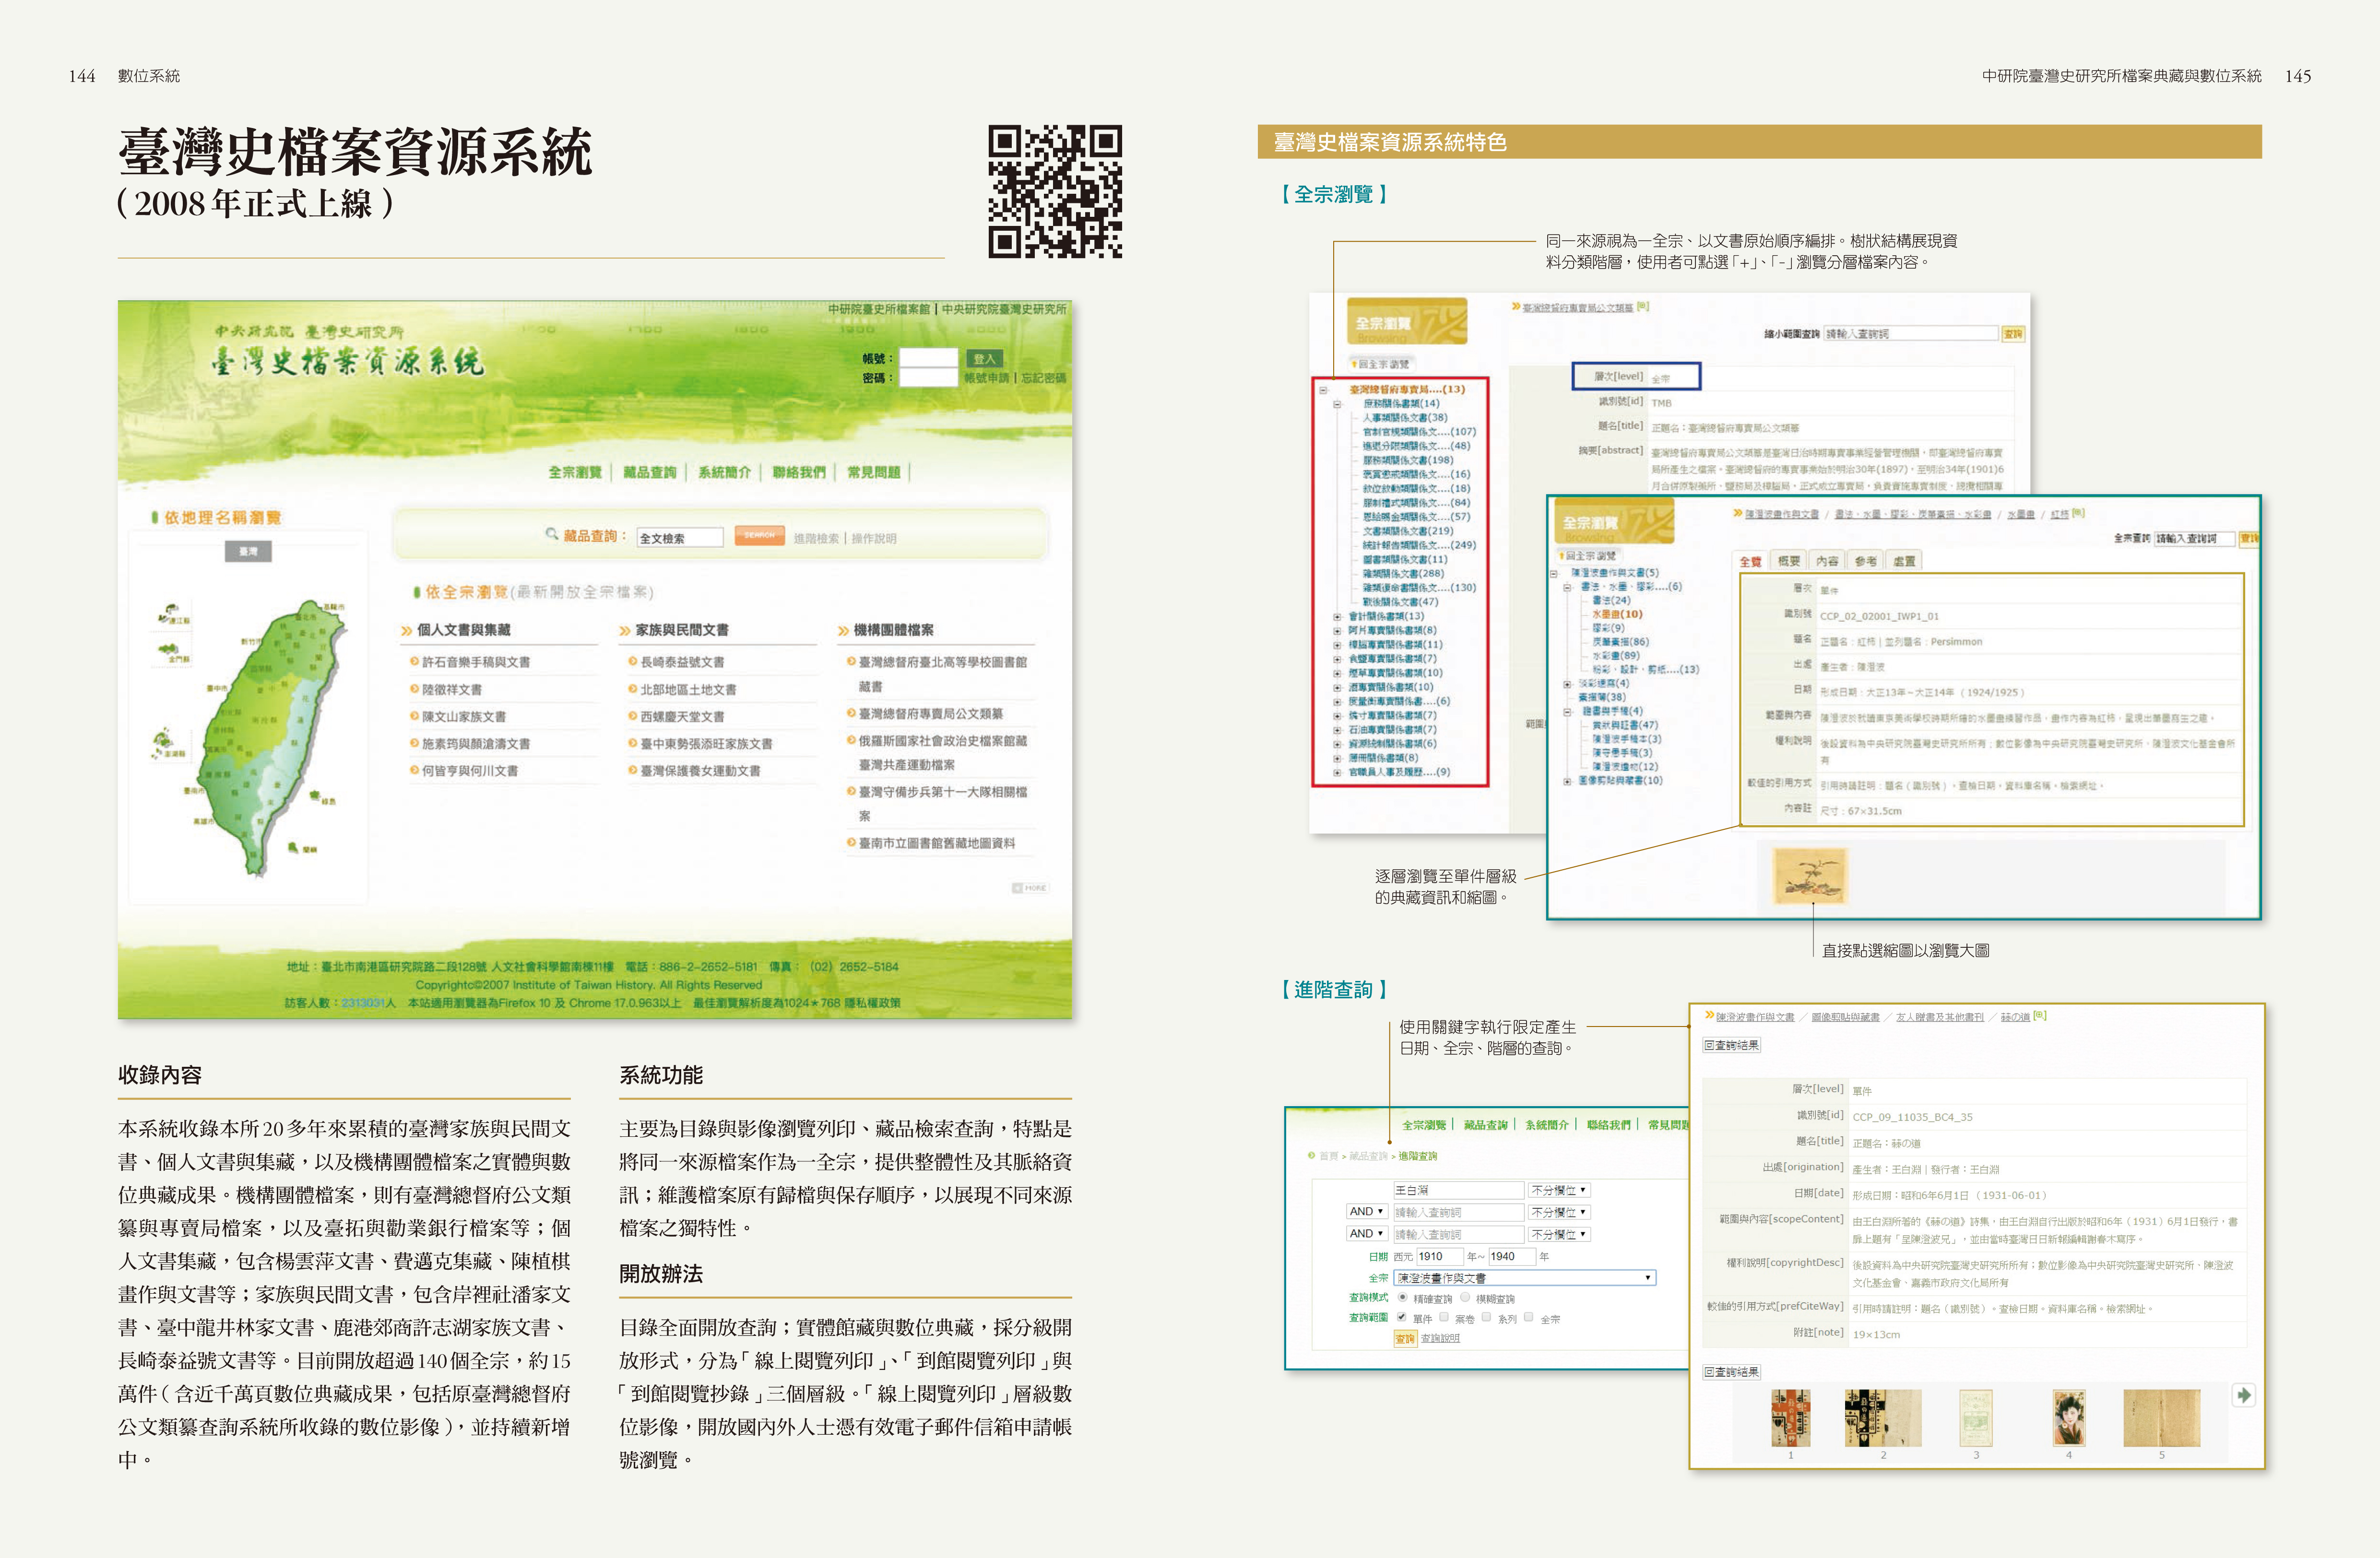Viewport: 2380px width, 1558px height.
Task: Switch to the 全覽 tab
Action: [1750, 561]
